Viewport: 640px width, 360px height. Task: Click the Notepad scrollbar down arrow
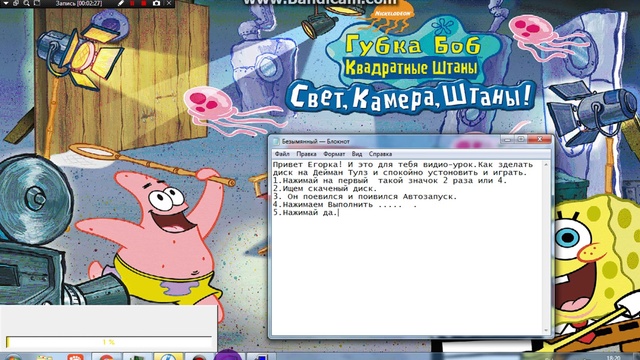(x=546, y=330)
